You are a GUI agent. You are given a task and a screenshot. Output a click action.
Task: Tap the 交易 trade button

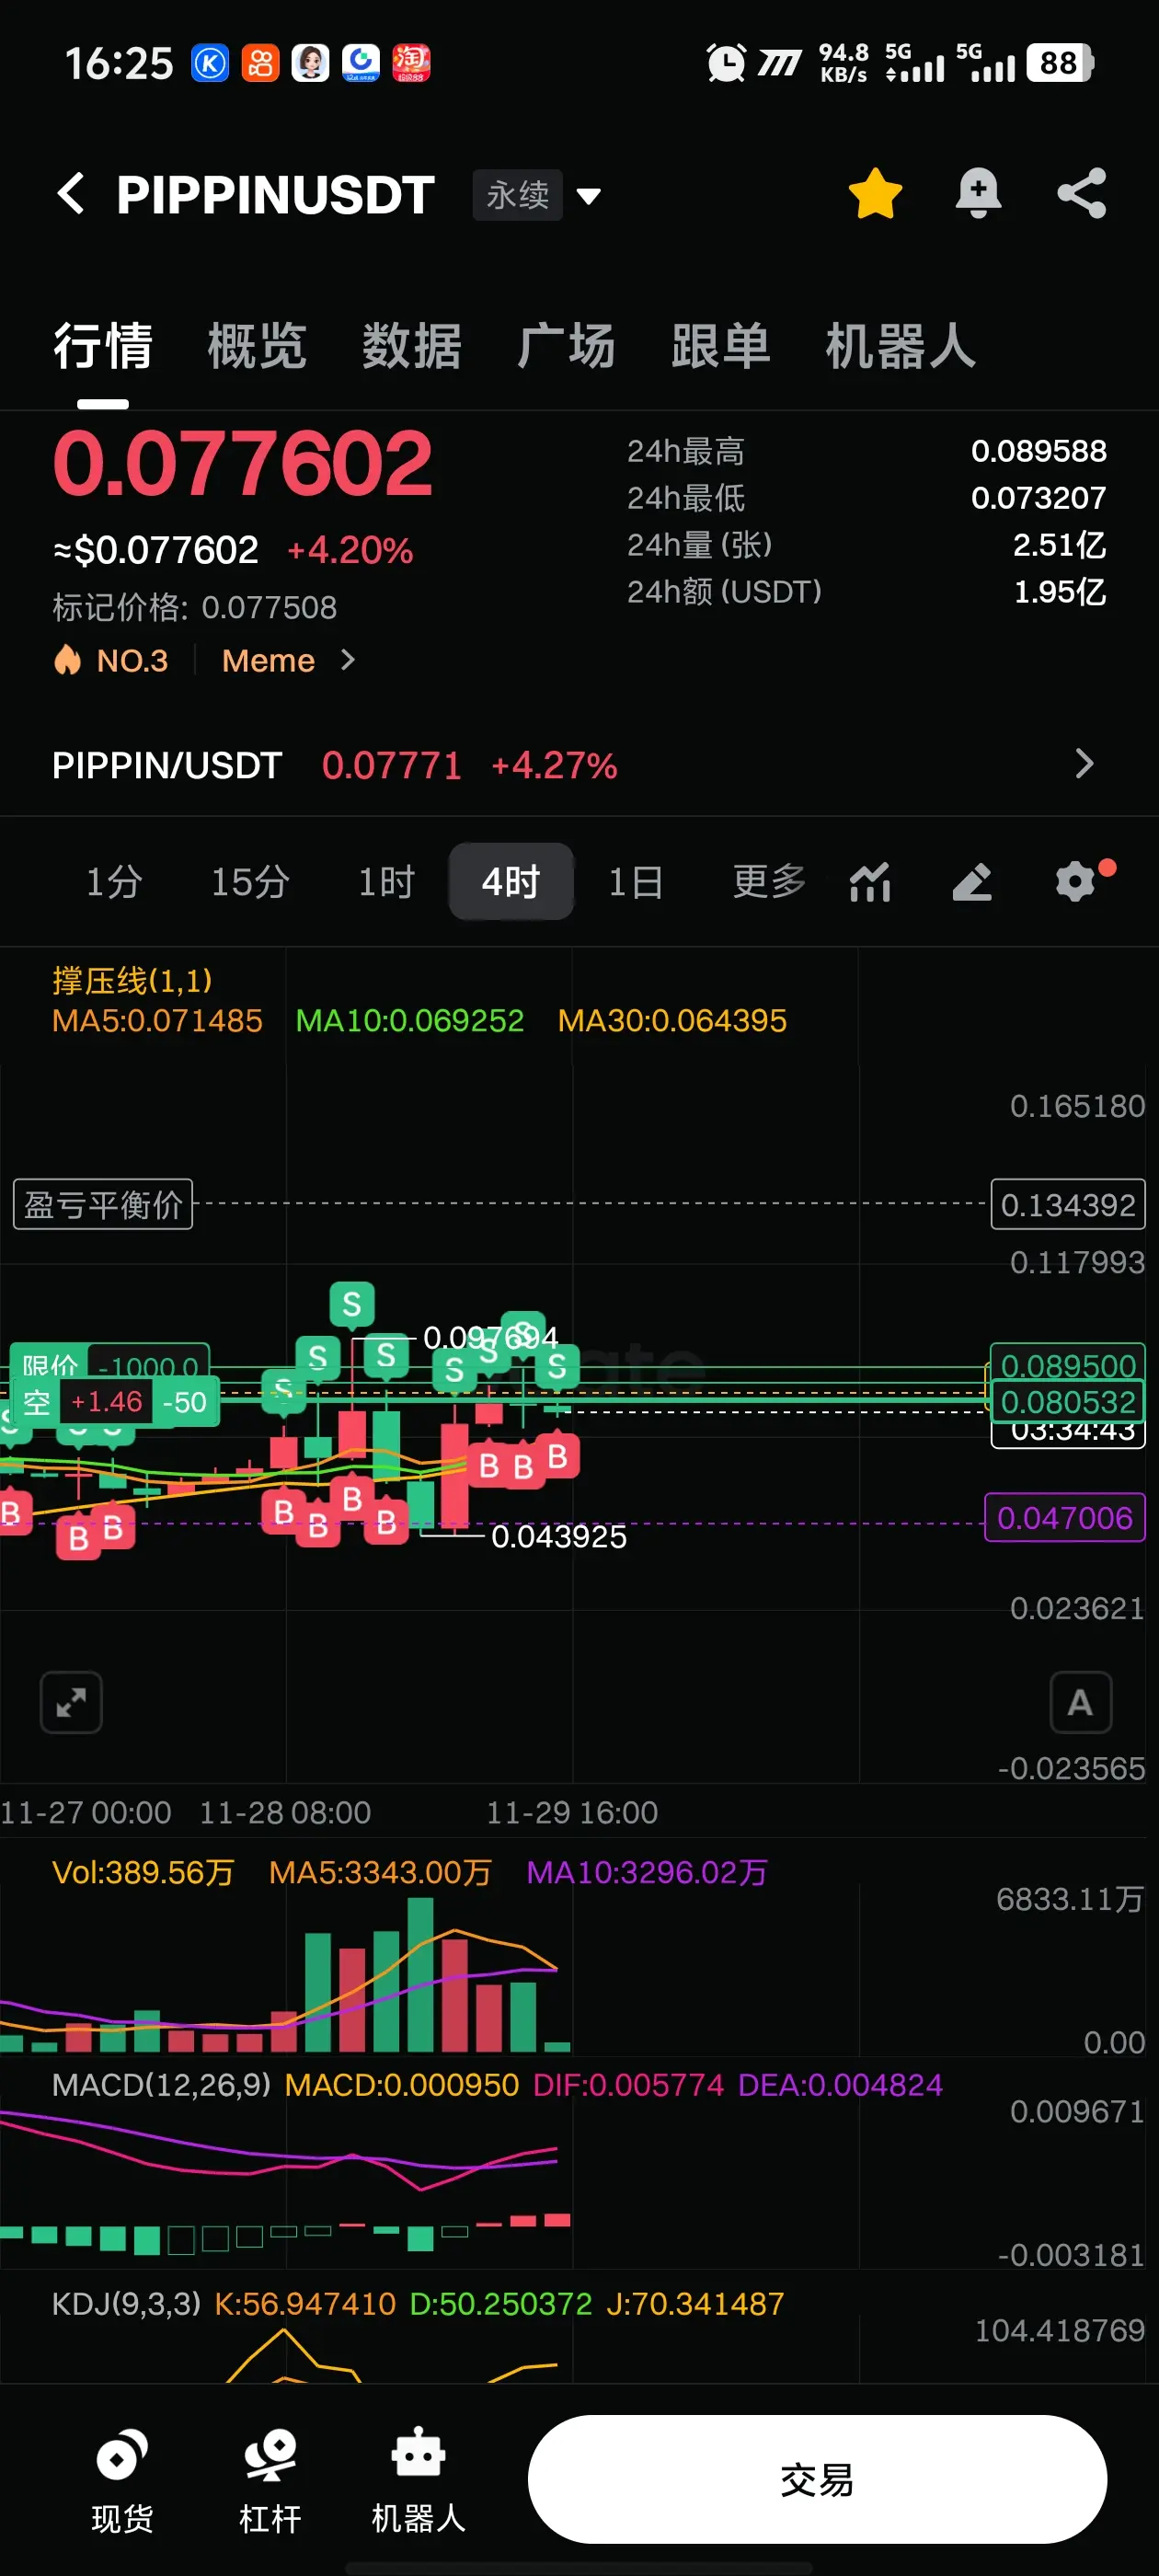pyautogui.click(x=817, y=2480)
